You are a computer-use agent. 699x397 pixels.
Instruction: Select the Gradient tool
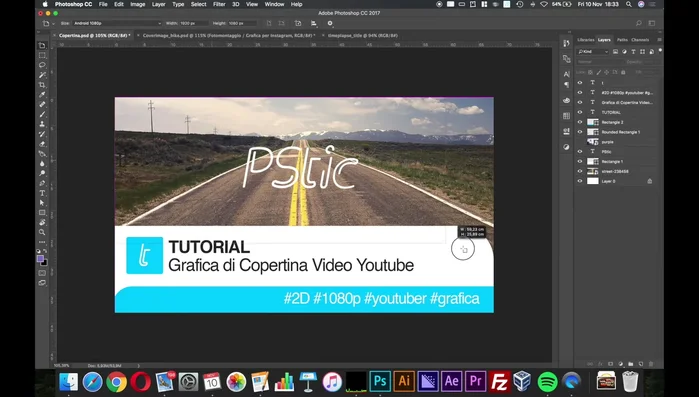[42, 154]
